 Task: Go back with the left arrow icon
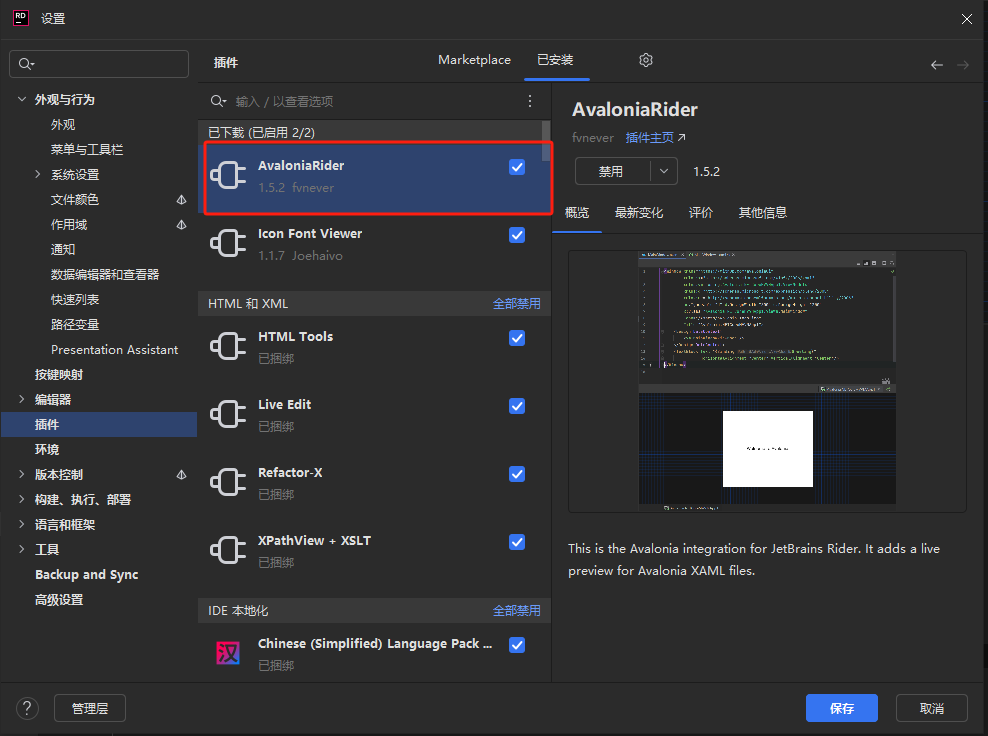937,65
